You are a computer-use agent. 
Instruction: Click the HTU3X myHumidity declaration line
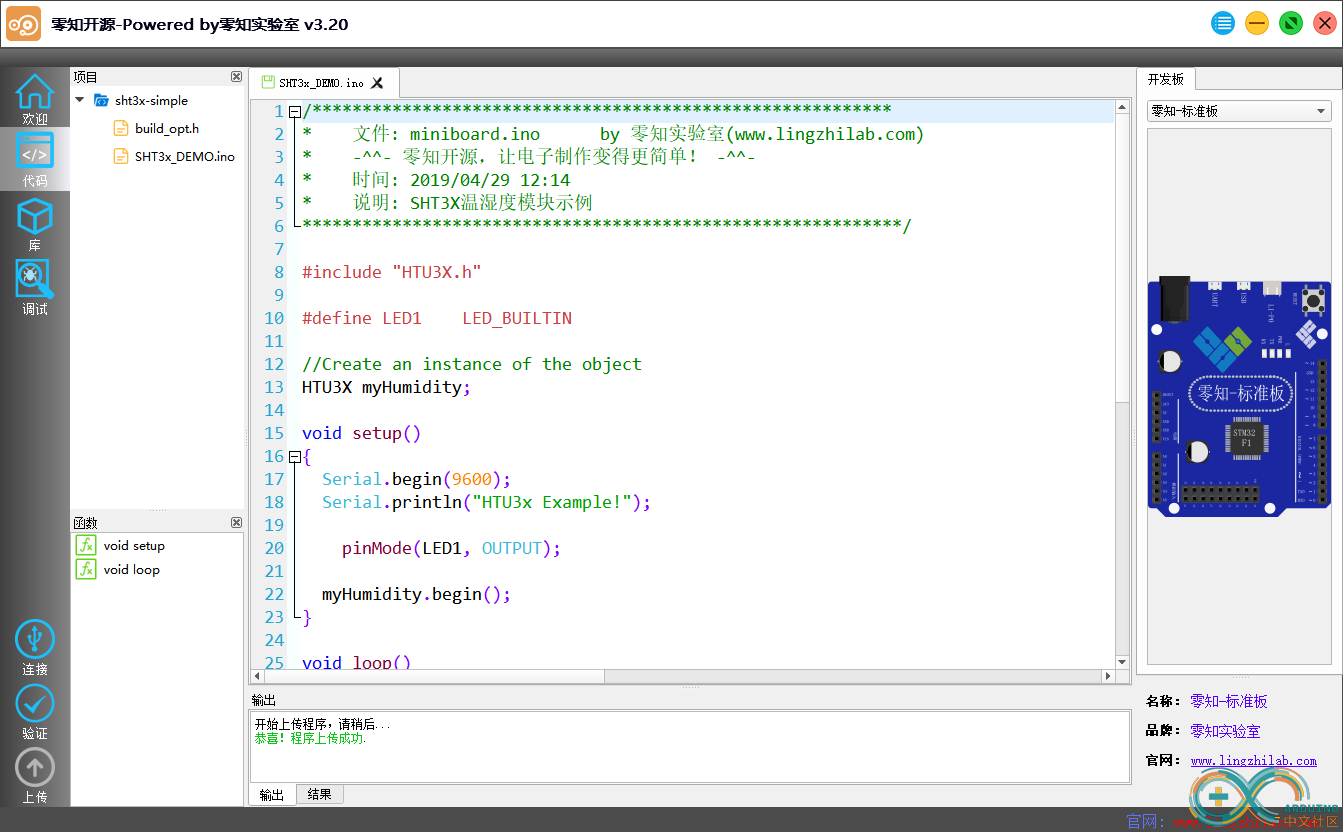(386, 387)
